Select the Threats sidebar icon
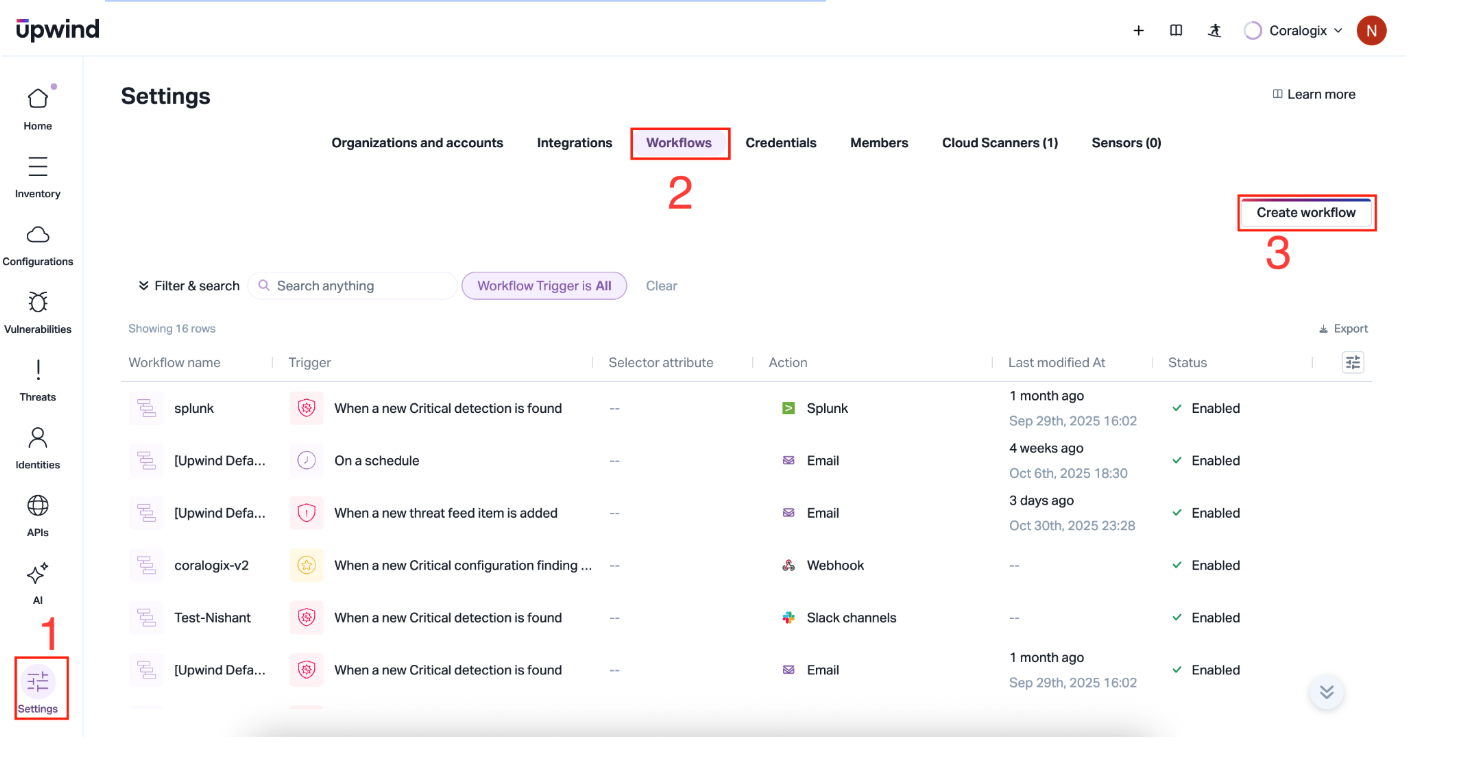 [x=38, y=371]
